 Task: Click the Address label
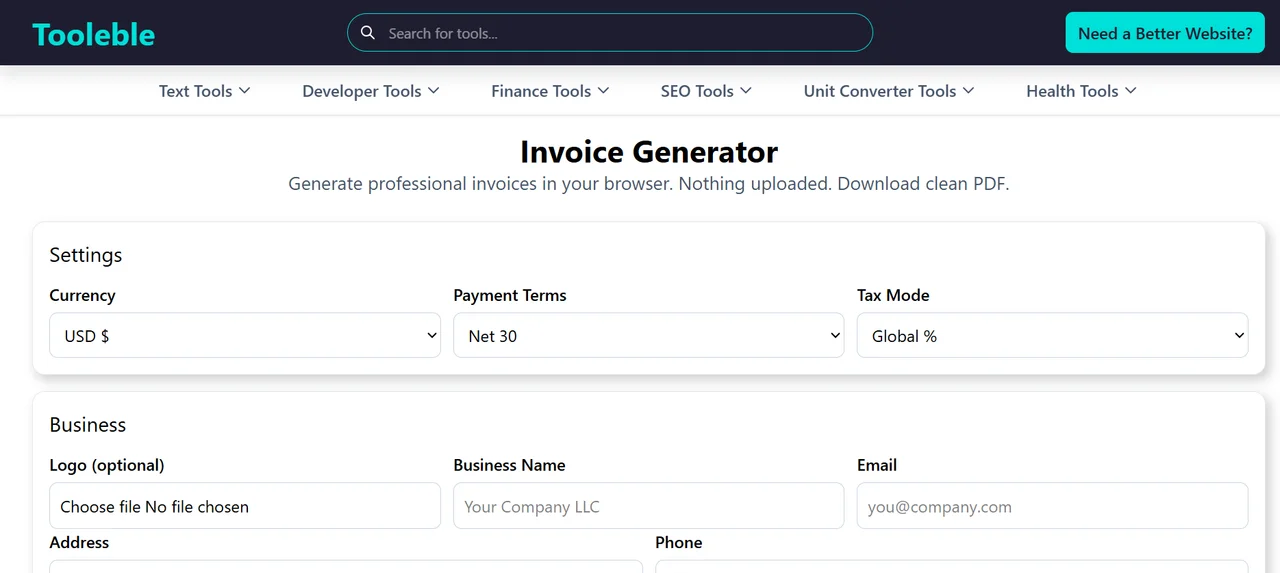click(79, 542)
